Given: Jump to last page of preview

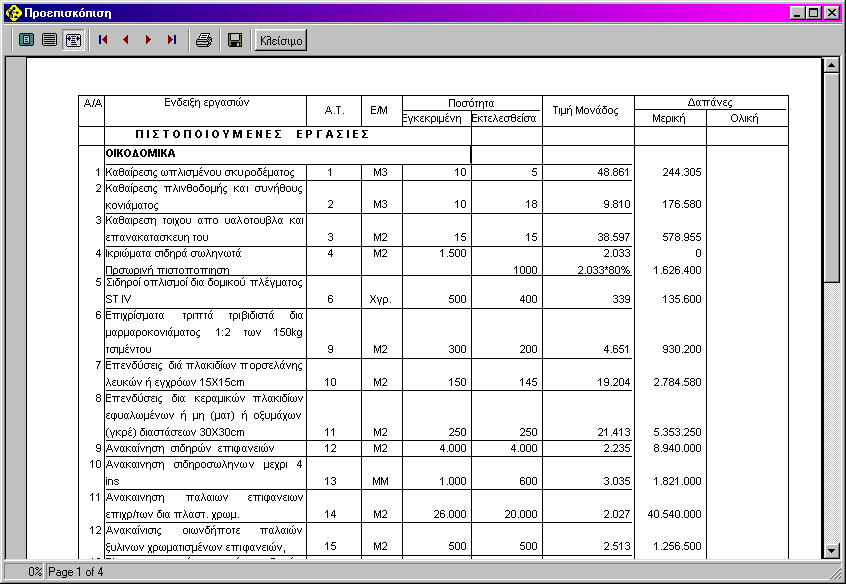Looking at the screenshot, I should coord(172,40).
